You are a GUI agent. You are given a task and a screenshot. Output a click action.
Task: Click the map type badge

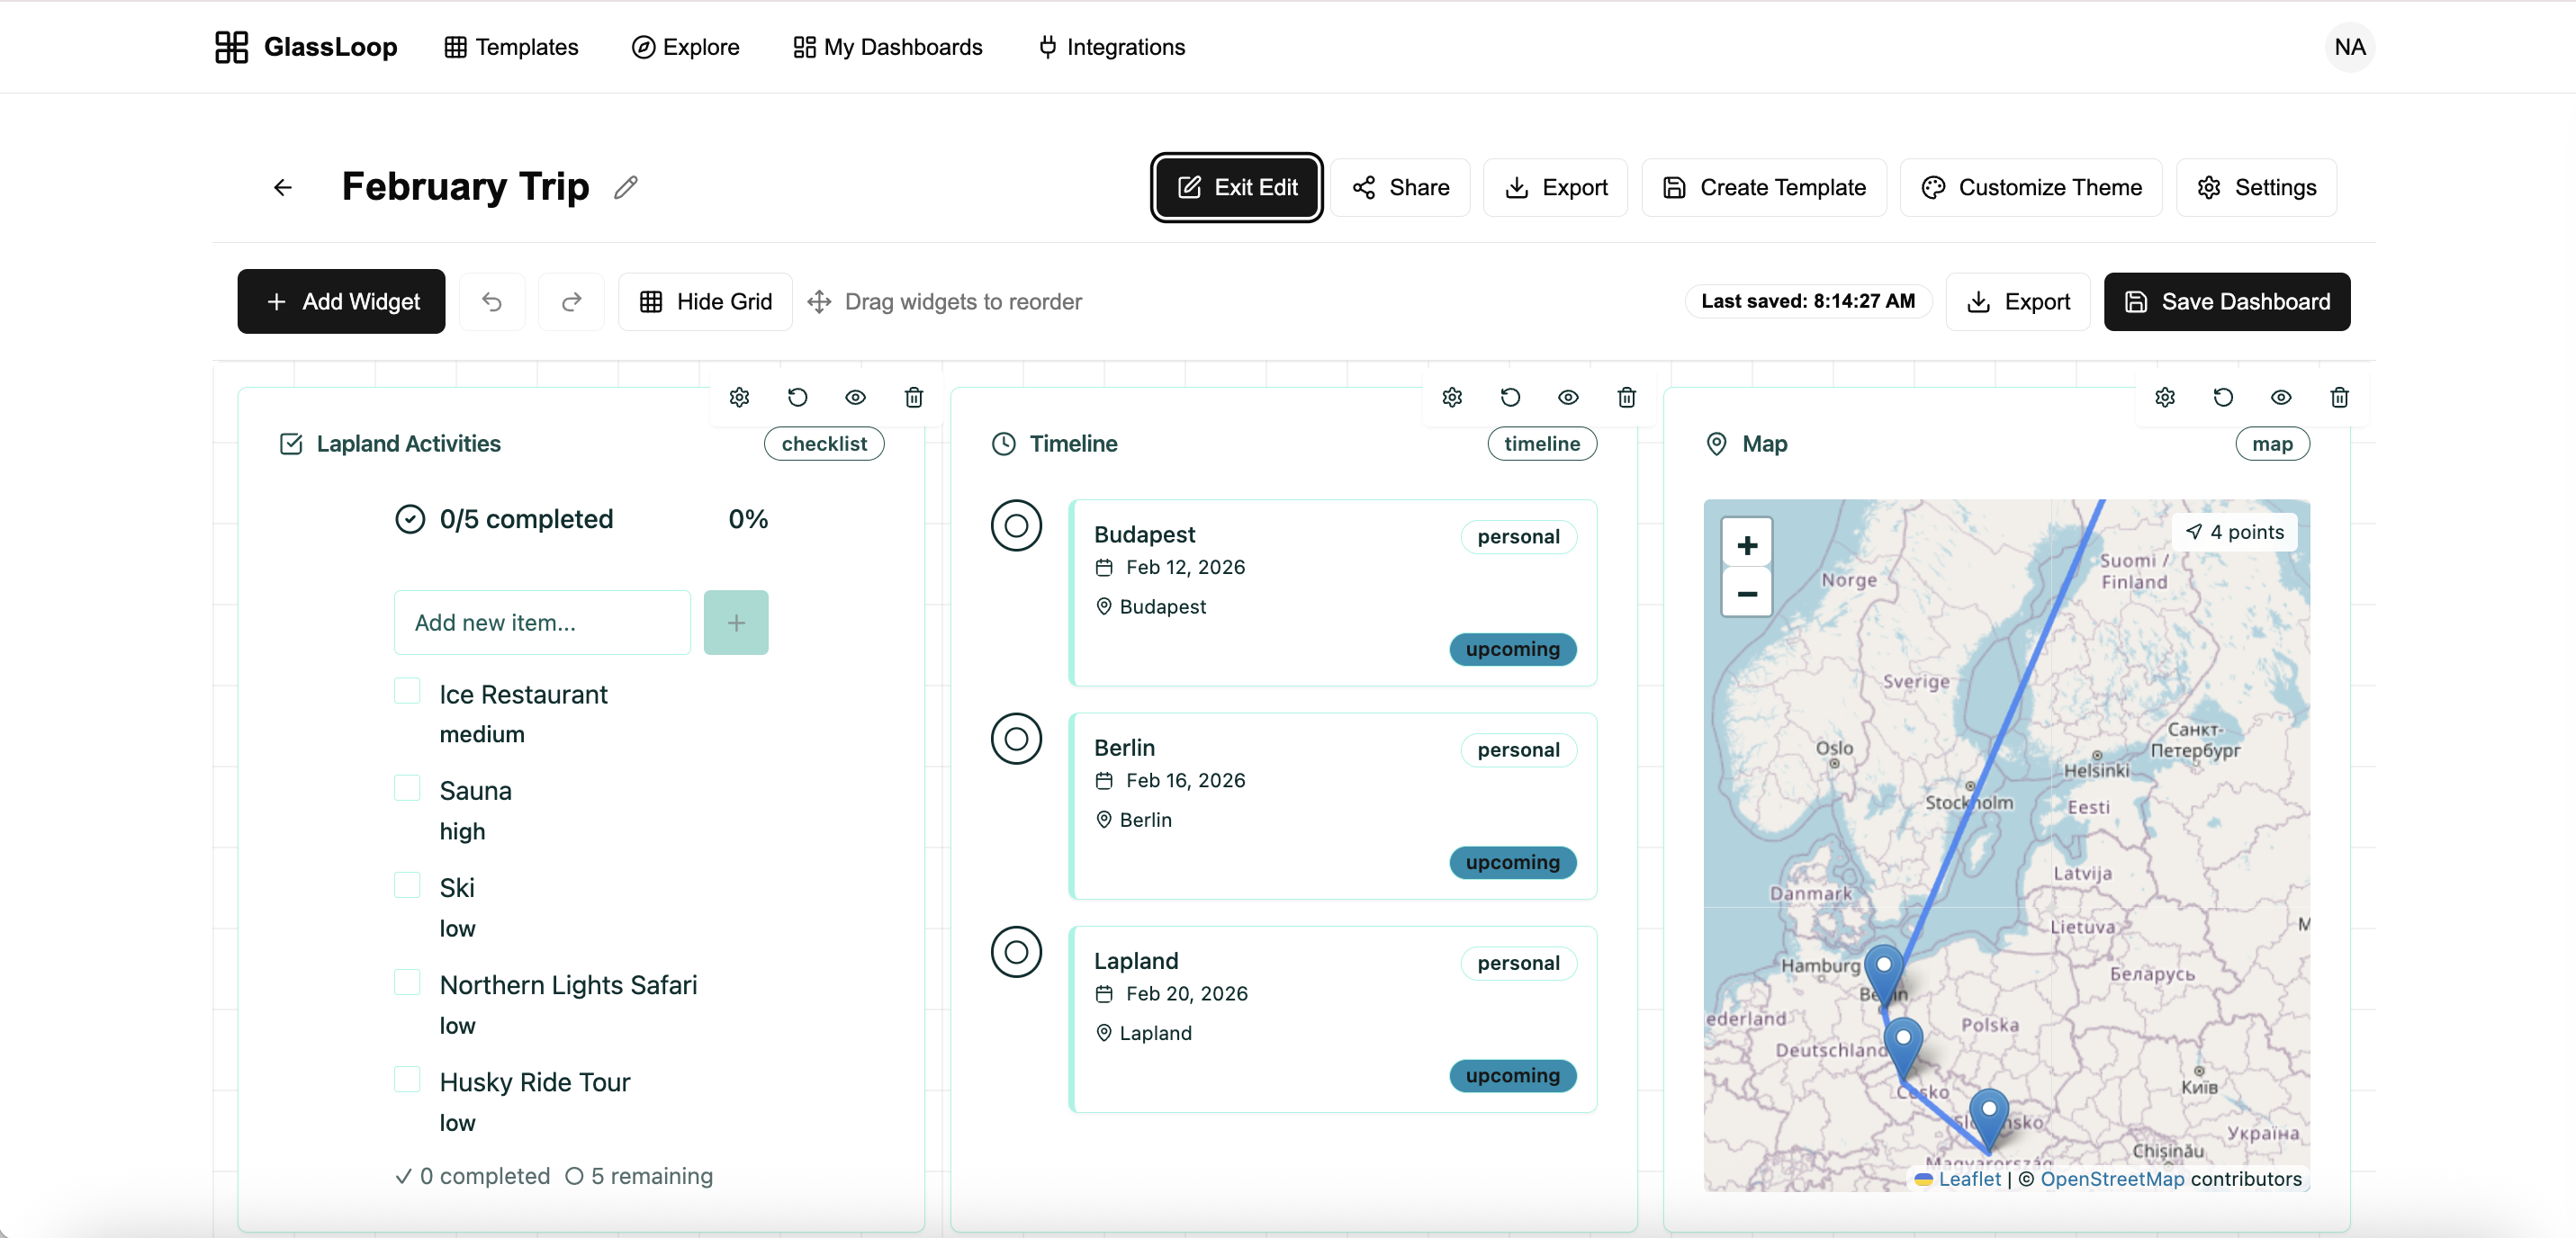pyautogui.click(x=2272, y=444)
